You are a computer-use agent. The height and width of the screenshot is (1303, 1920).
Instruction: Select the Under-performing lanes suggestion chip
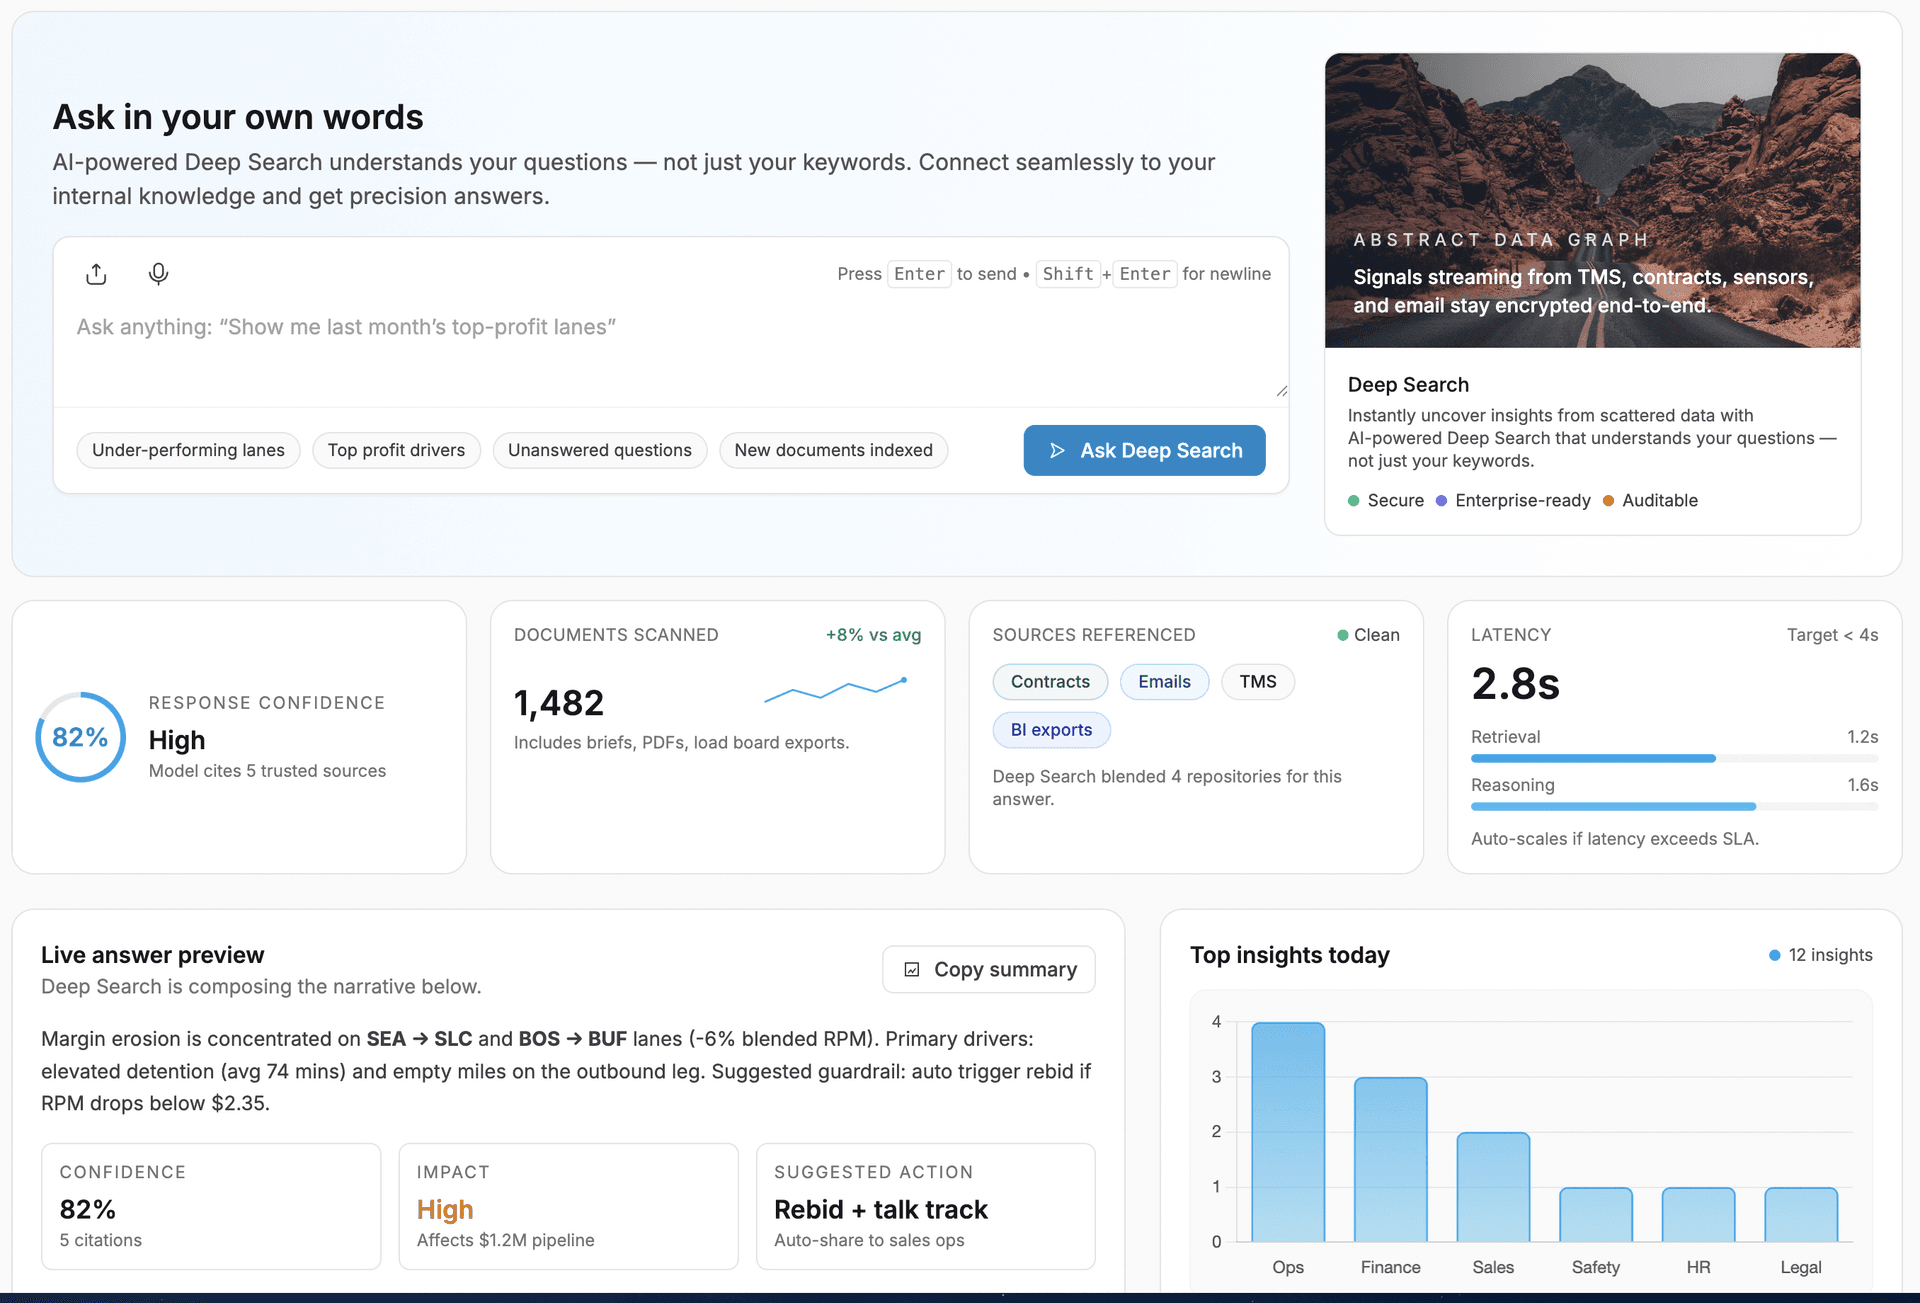tap(188, 450)
